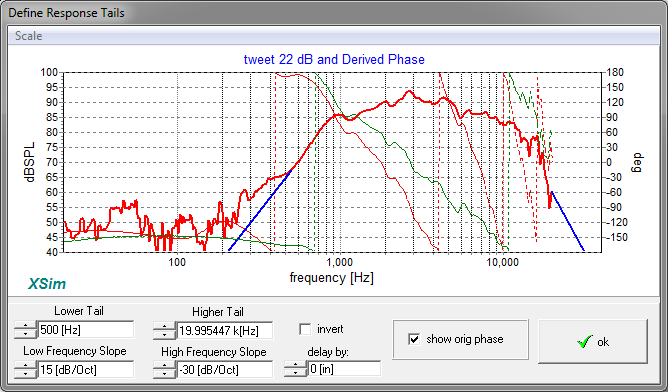This screenshot has height=392, width=668.
Task: Click the Lower Tail 500 Hz field
Action: [86, 330]
